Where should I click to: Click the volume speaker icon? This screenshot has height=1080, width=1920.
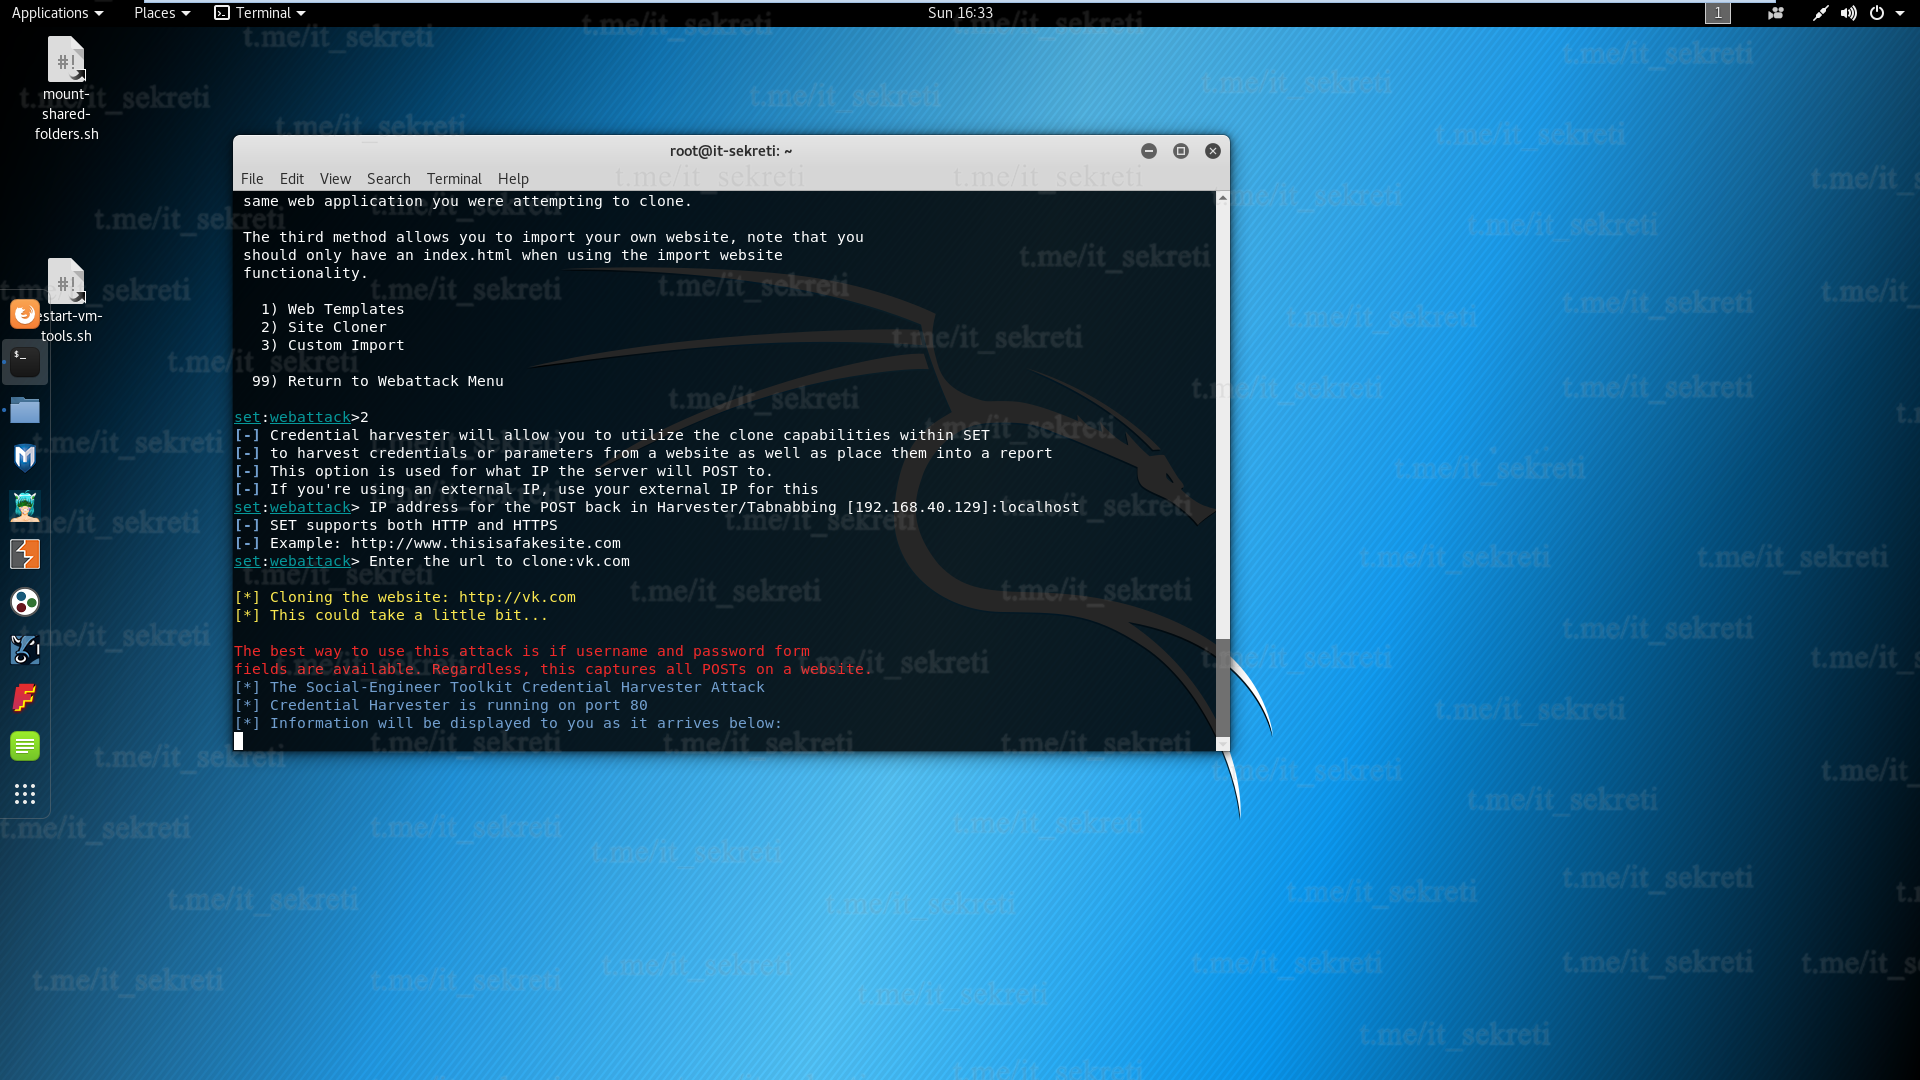click(x=1848, y=13)
